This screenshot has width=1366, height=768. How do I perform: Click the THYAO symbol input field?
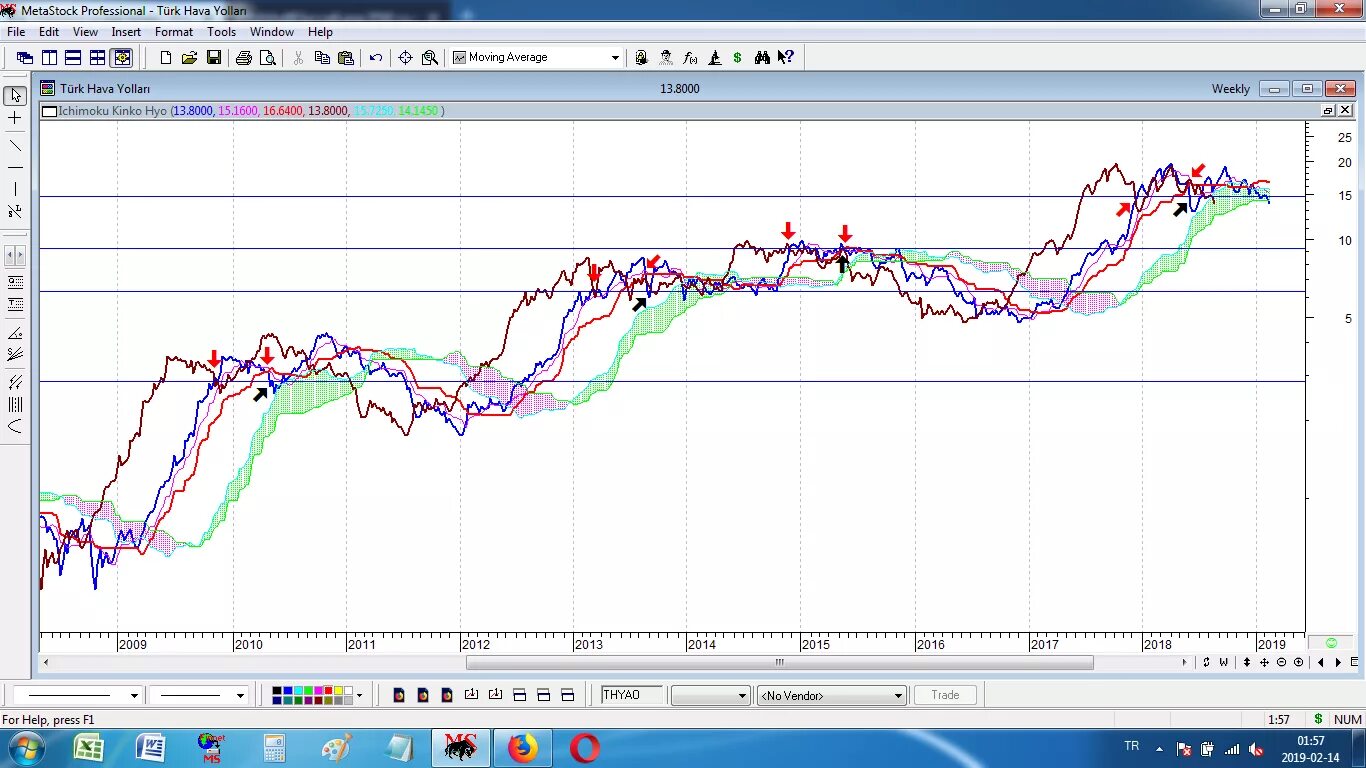click(630, 694)
